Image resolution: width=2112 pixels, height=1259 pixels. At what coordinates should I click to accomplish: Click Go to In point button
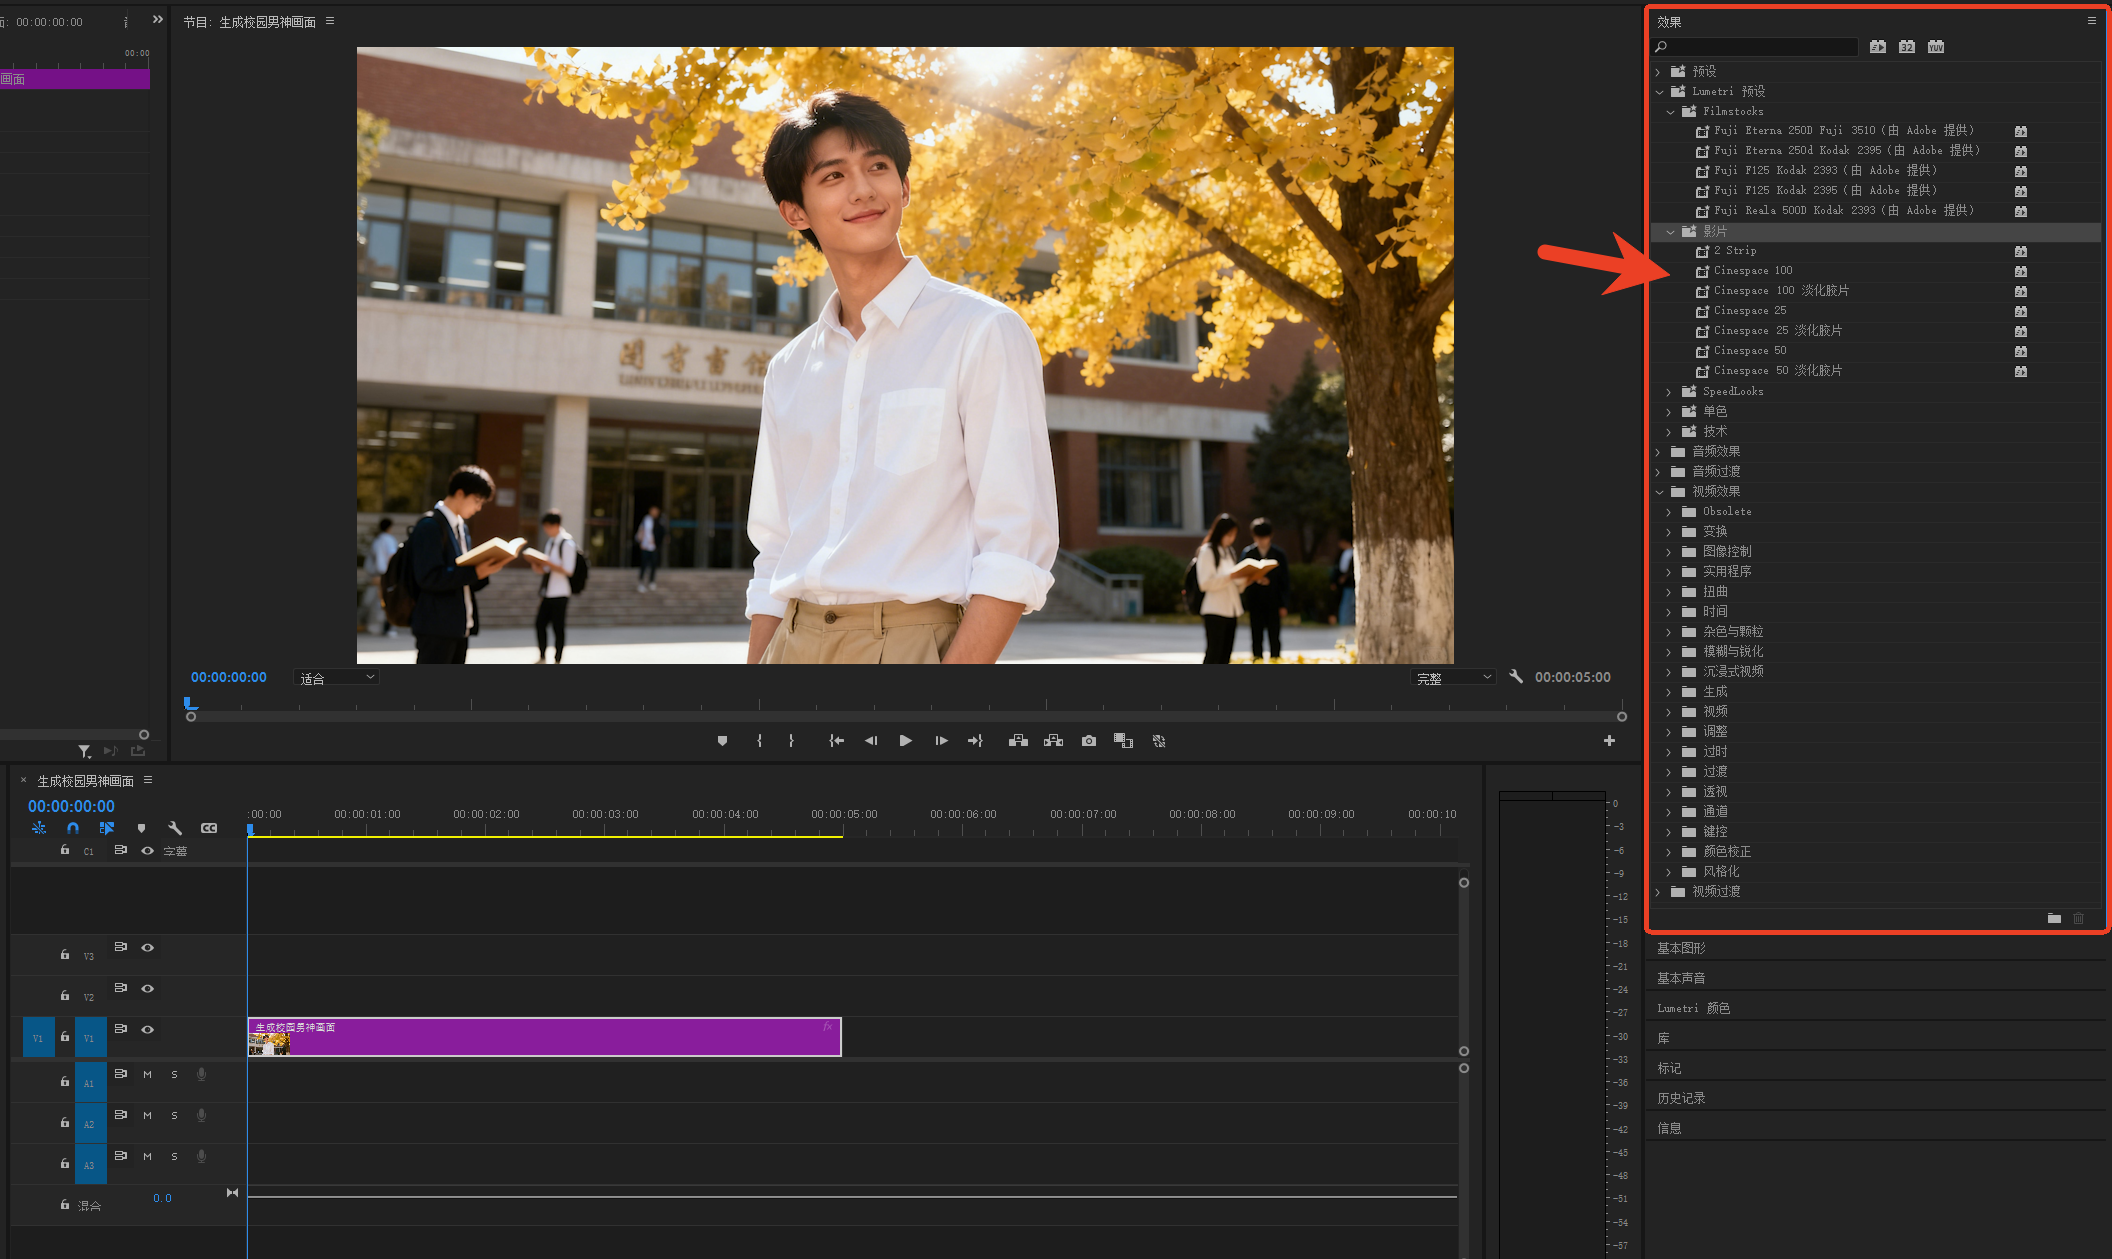(836, 741)
